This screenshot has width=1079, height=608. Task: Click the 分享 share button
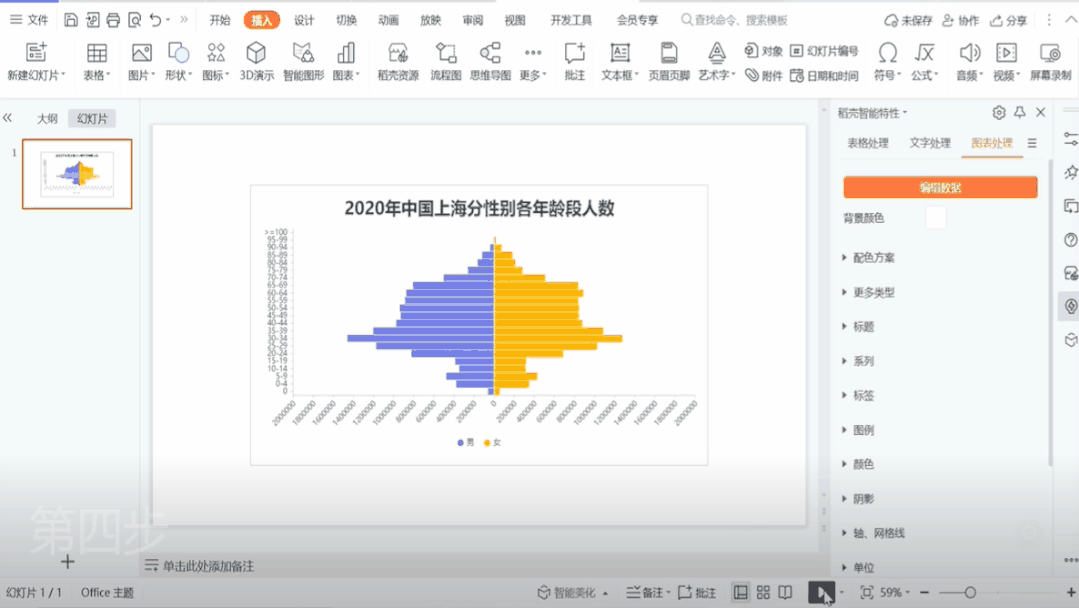pyautogui.click(x=1009, y=21)
